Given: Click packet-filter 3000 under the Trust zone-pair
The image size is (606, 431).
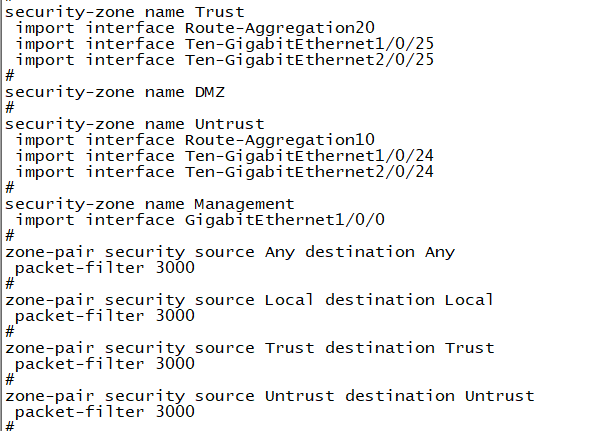Looking at the screenshot, I should tap(105, 363).
